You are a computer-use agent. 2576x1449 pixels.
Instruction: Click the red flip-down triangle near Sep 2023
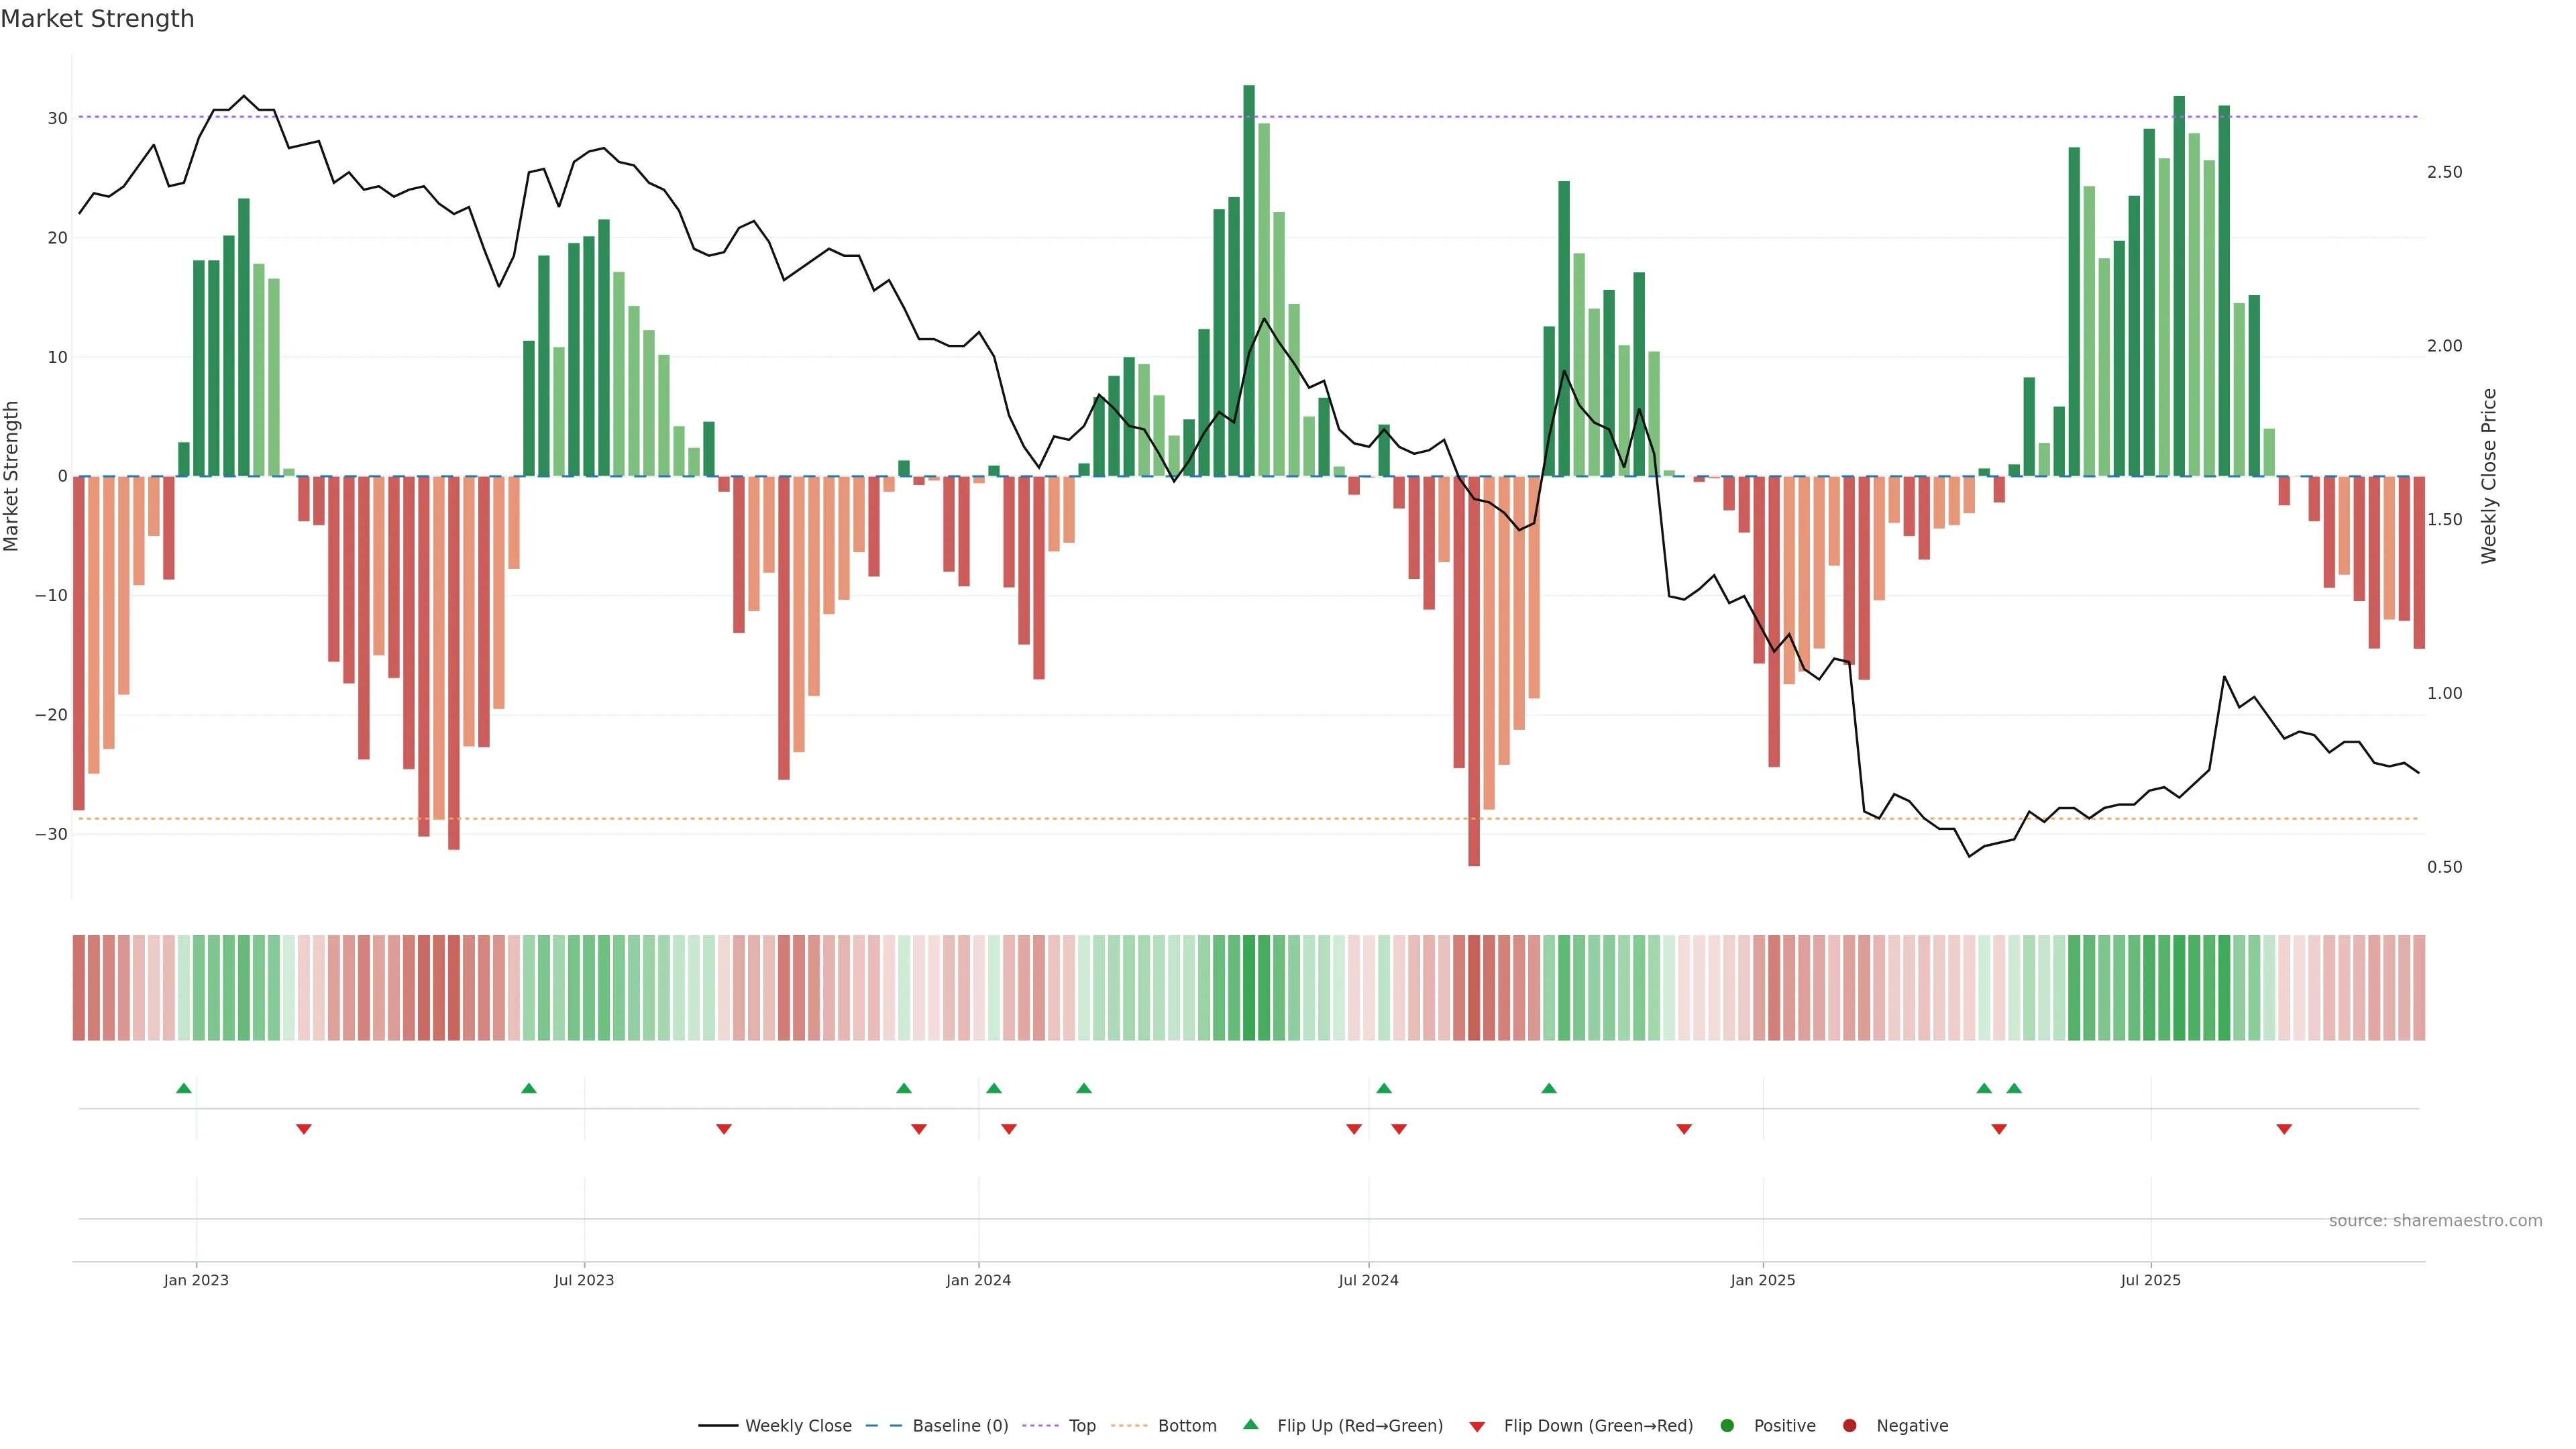724,1129
